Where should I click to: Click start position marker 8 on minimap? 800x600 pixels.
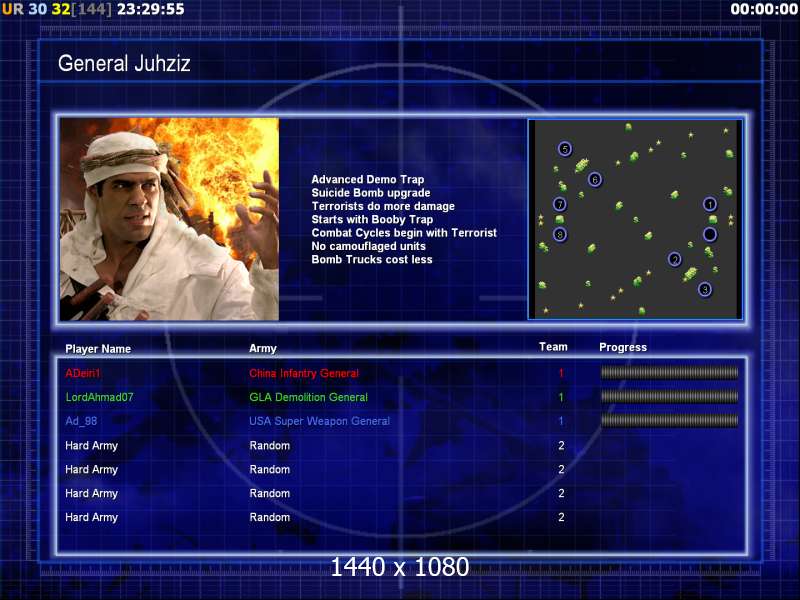point(560,235)
